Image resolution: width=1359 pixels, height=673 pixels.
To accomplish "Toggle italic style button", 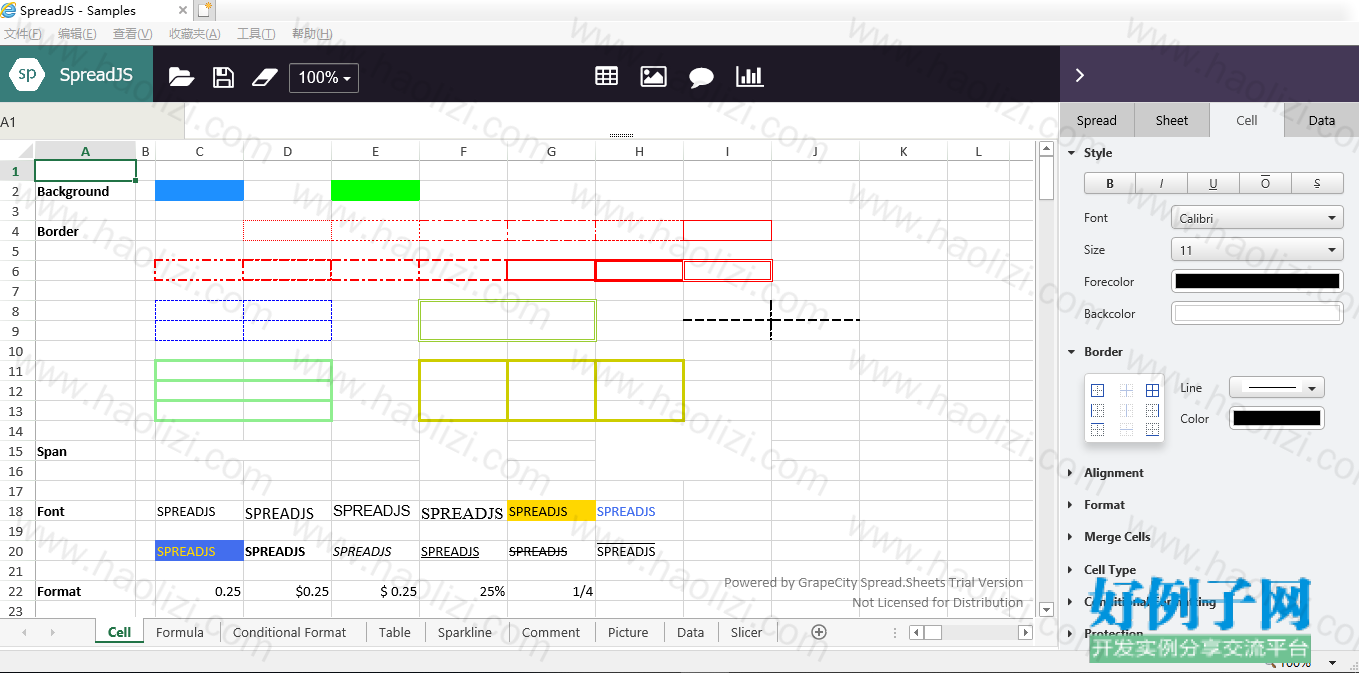I will tap(1162, 183).
